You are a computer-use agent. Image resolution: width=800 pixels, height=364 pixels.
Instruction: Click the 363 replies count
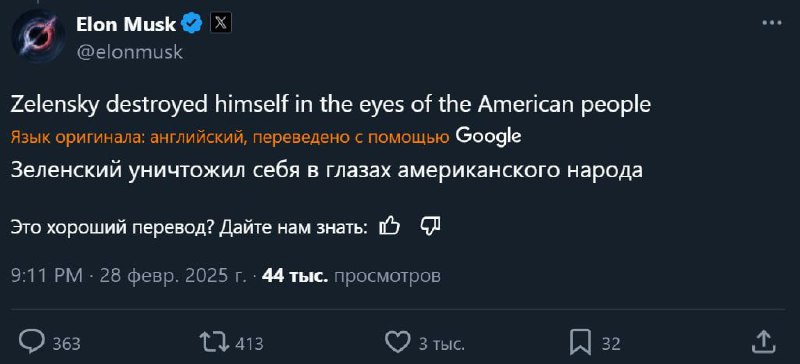pos(67,344)
